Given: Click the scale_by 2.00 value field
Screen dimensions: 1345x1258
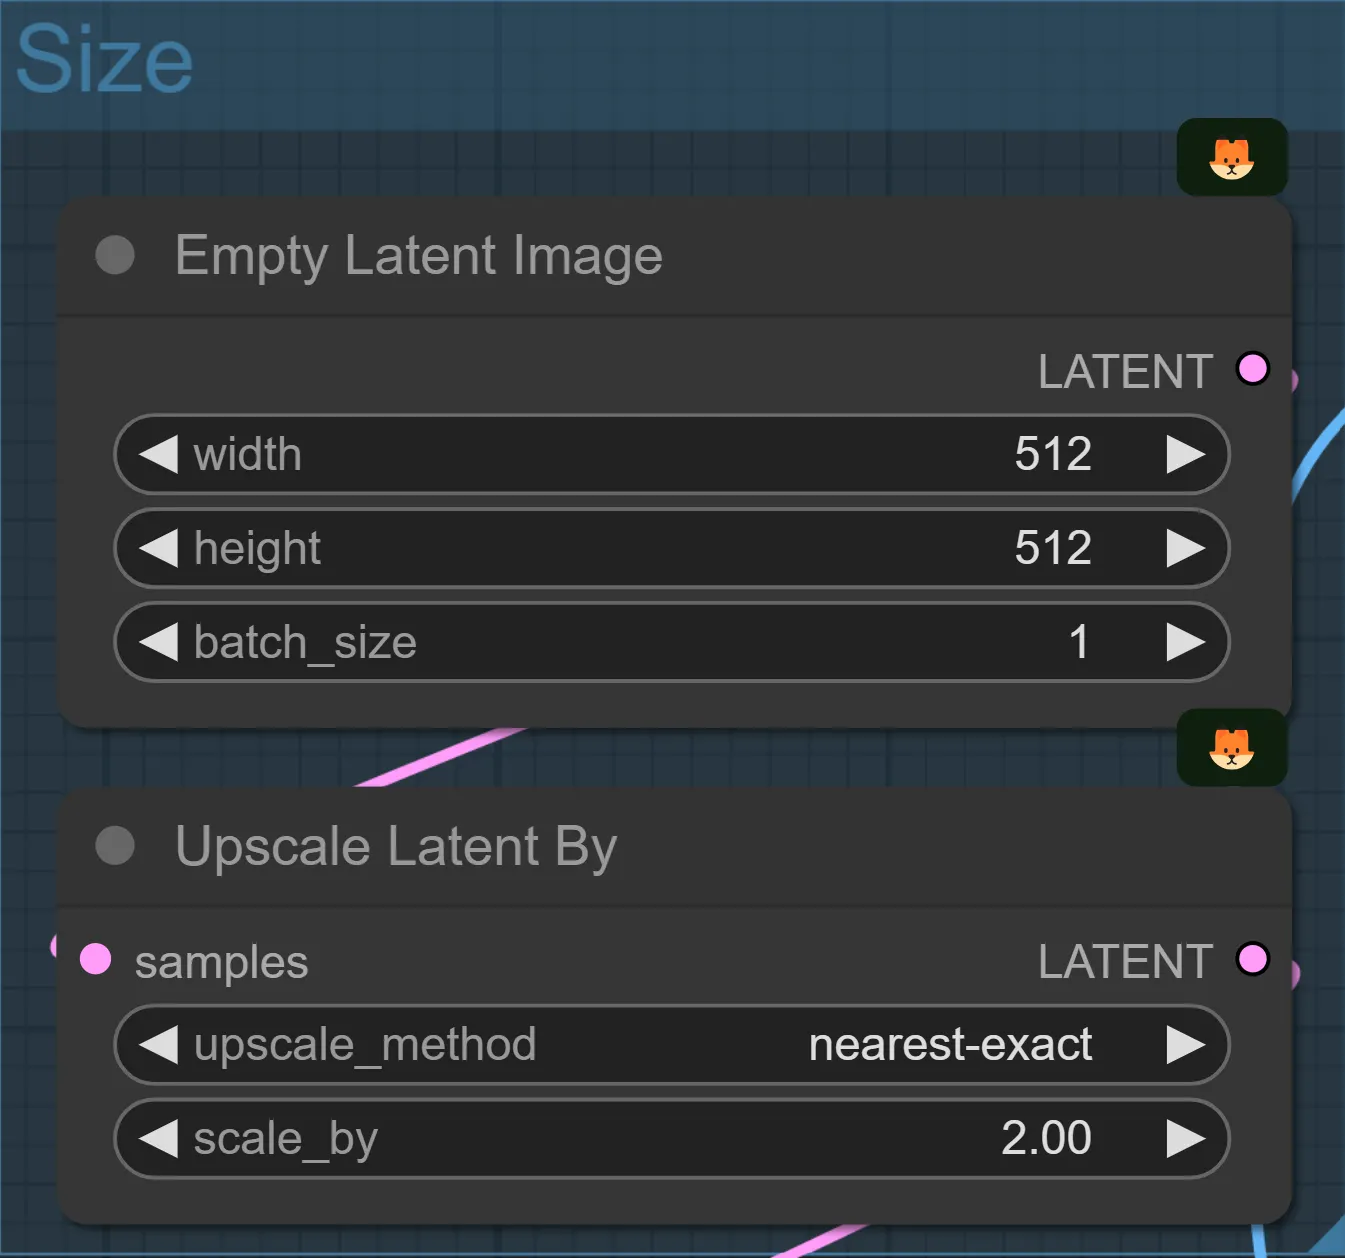Looking at the screenshot, I should pos(1045,1139).
